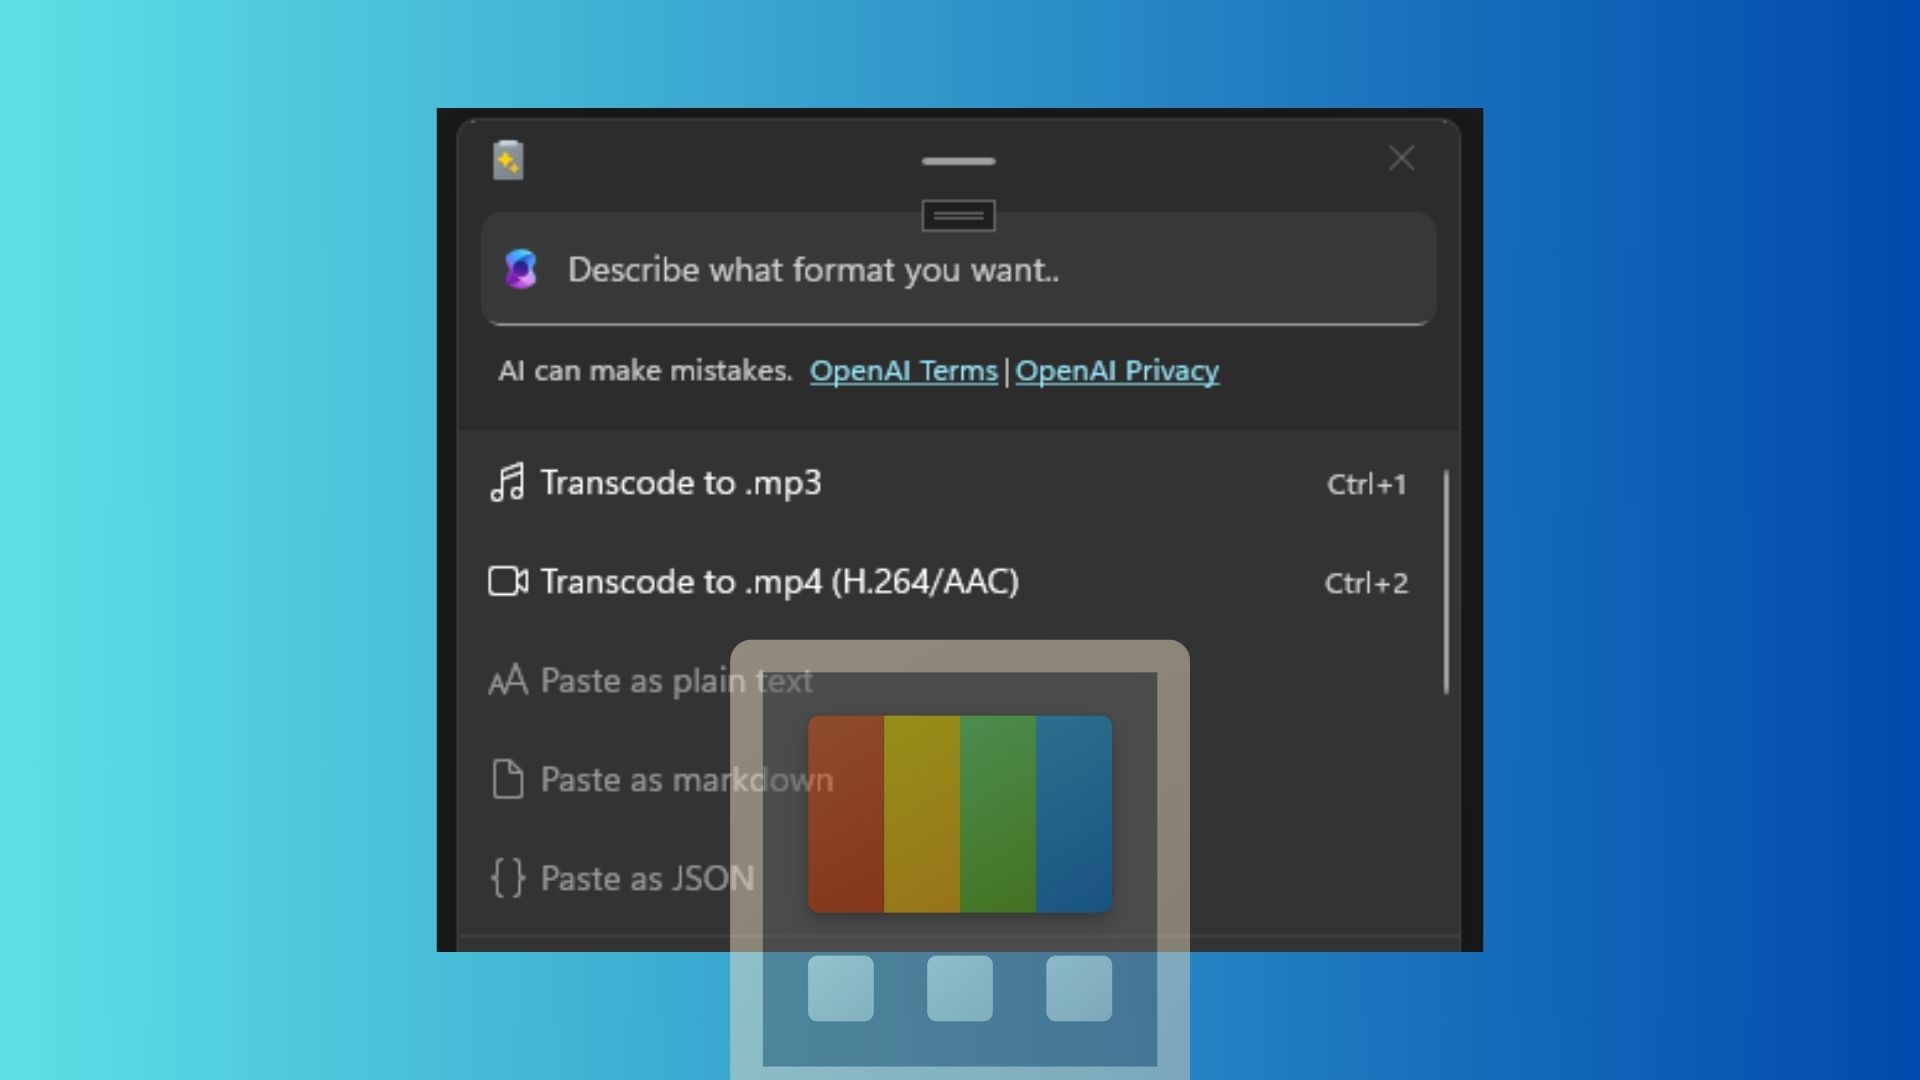Click the markdown document icon

pos(508,779)
